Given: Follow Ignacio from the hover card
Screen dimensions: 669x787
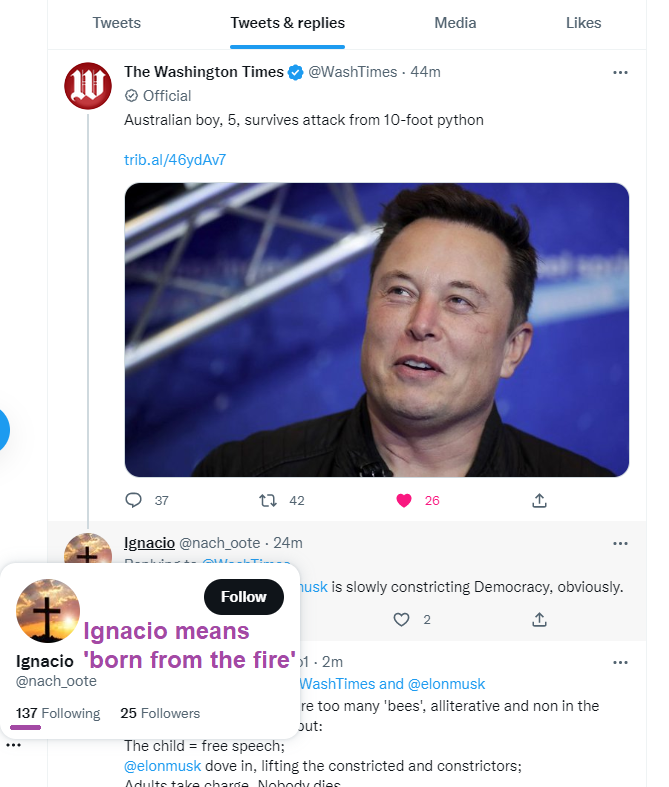Looking at the screenshot, I should 244,597.
